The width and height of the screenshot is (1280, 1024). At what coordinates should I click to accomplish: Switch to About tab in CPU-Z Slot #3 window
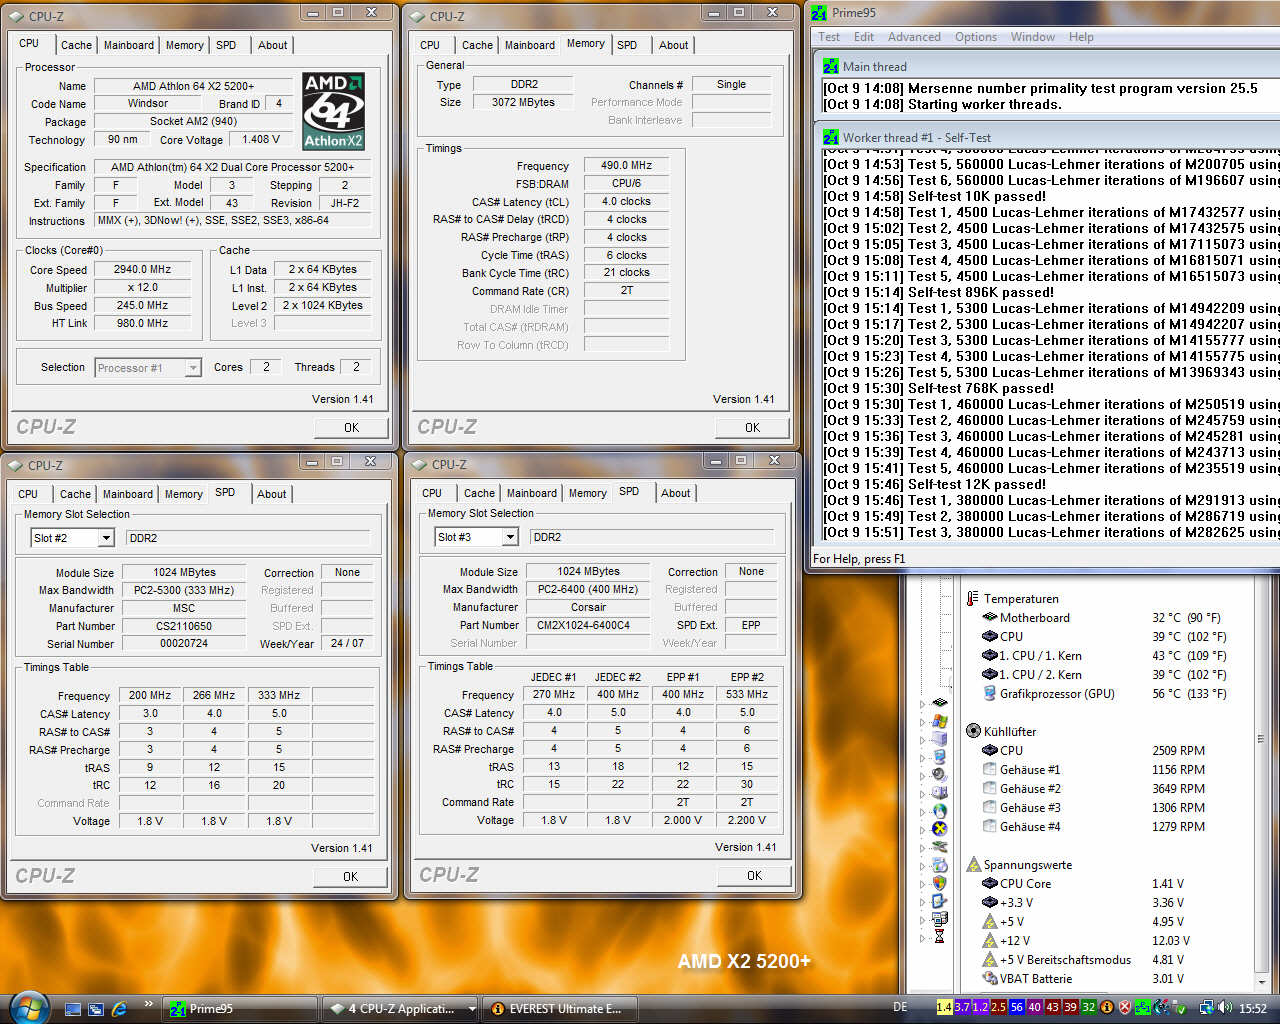coord(675,493)
